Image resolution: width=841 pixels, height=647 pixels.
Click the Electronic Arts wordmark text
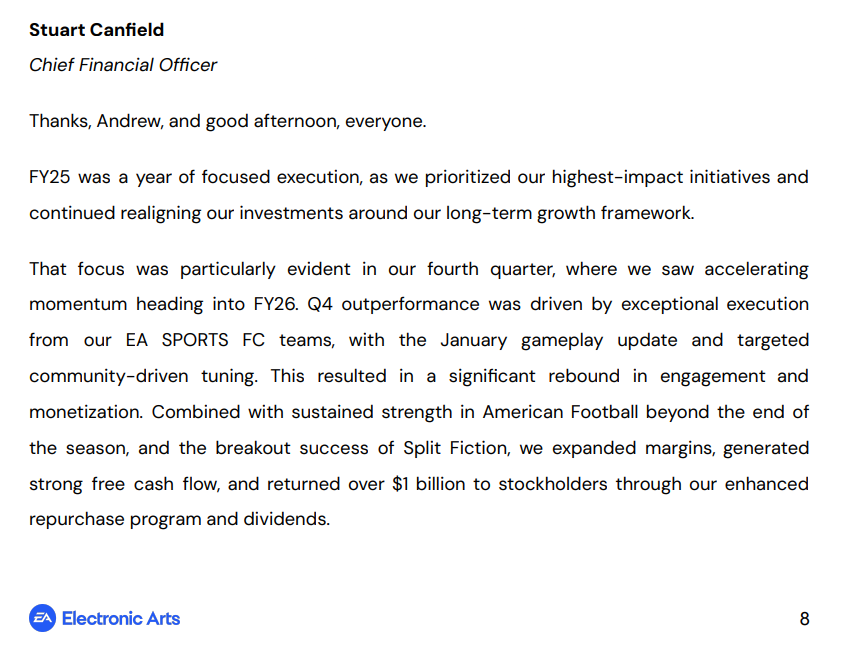tap(121, 619)
